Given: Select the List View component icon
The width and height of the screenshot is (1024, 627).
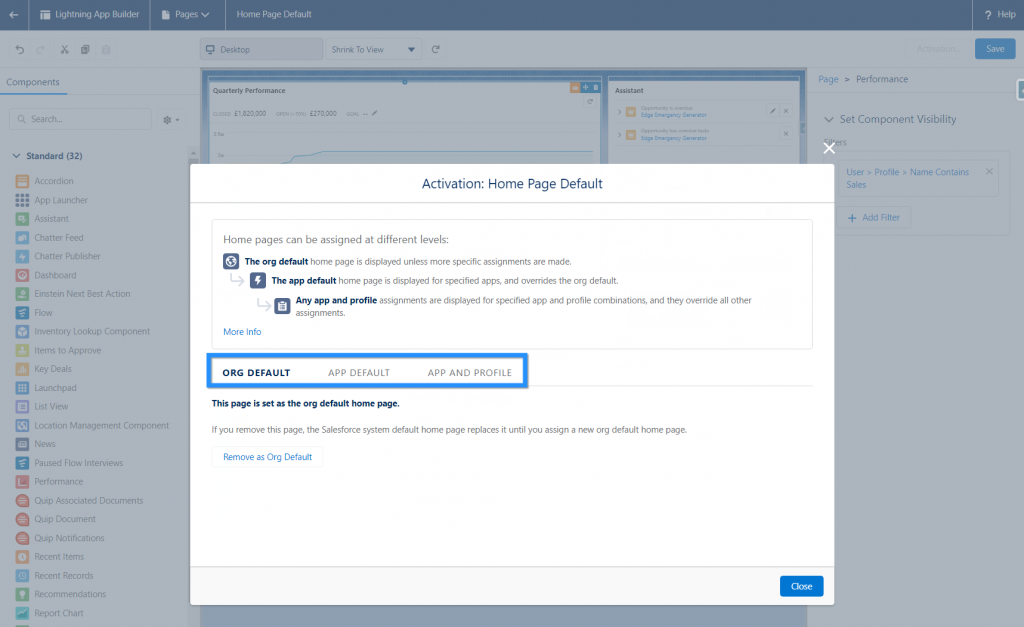Looking at the screenshot, I should tap(22, 406).
